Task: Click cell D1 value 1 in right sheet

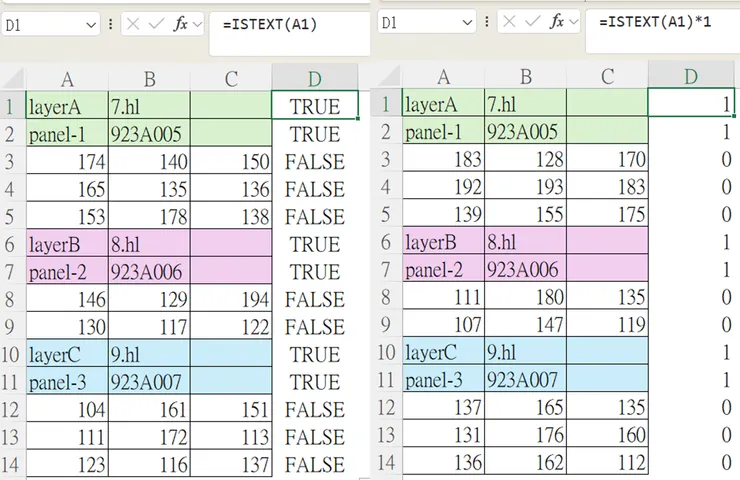Action: [691, 104]
